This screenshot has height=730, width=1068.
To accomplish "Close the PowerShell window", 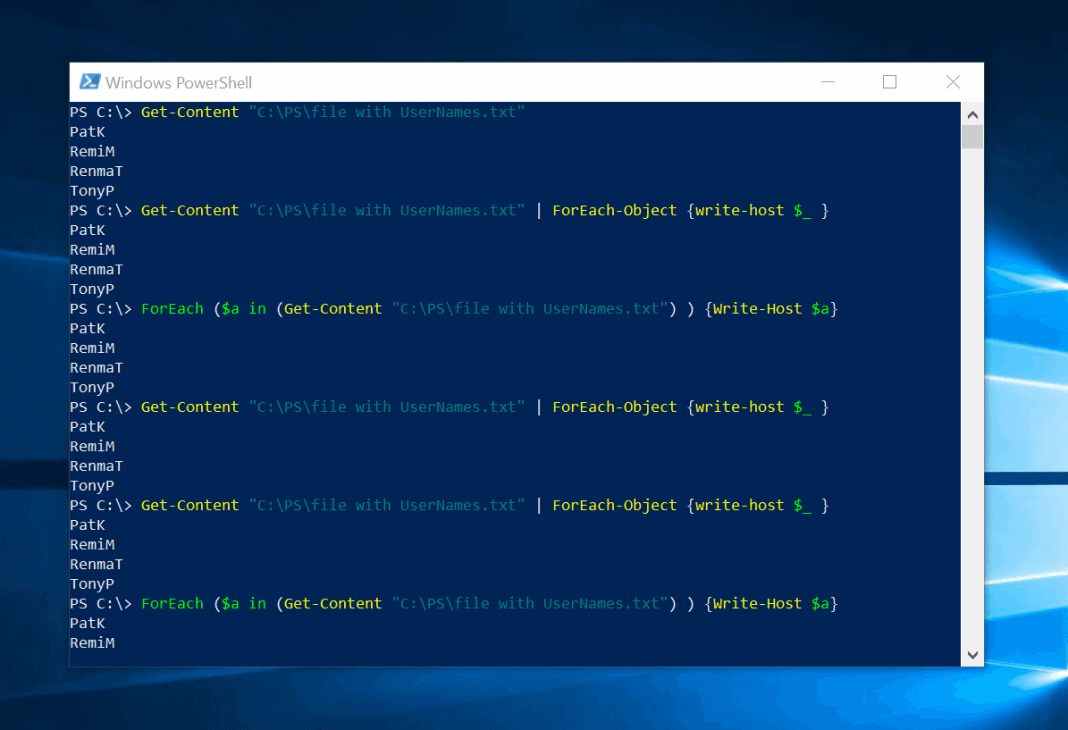I will tap(952, 82).
